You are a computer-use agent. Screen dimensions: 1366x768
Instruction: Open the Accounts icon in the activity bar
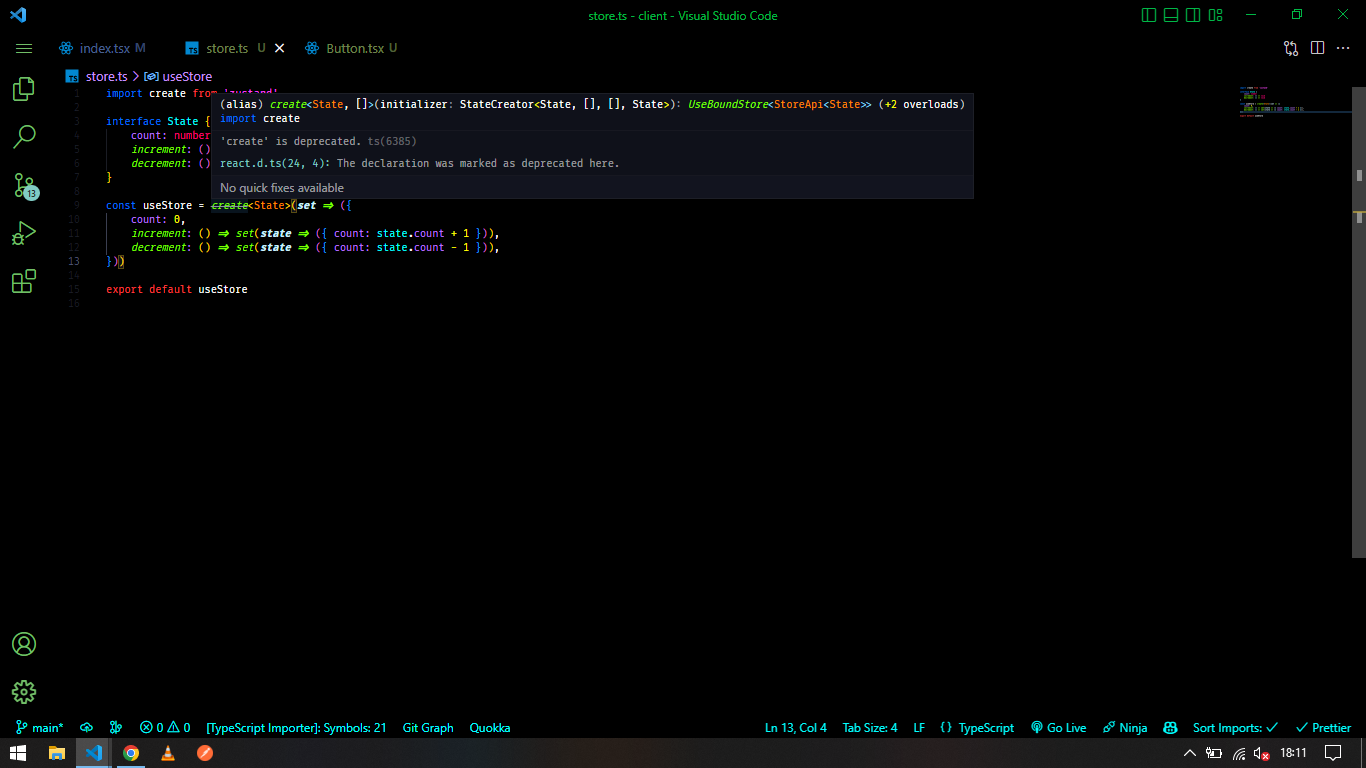pos(23,644)
